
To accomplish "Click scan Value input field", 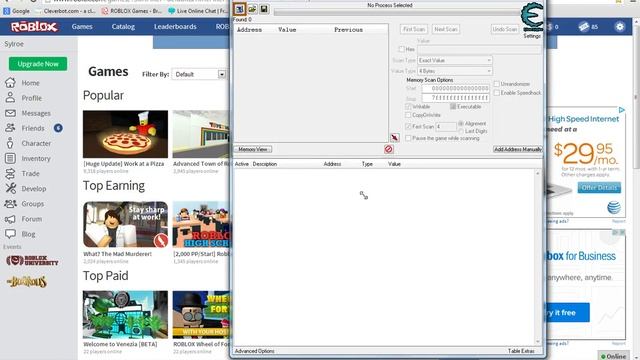I will [x=480, y=49].
